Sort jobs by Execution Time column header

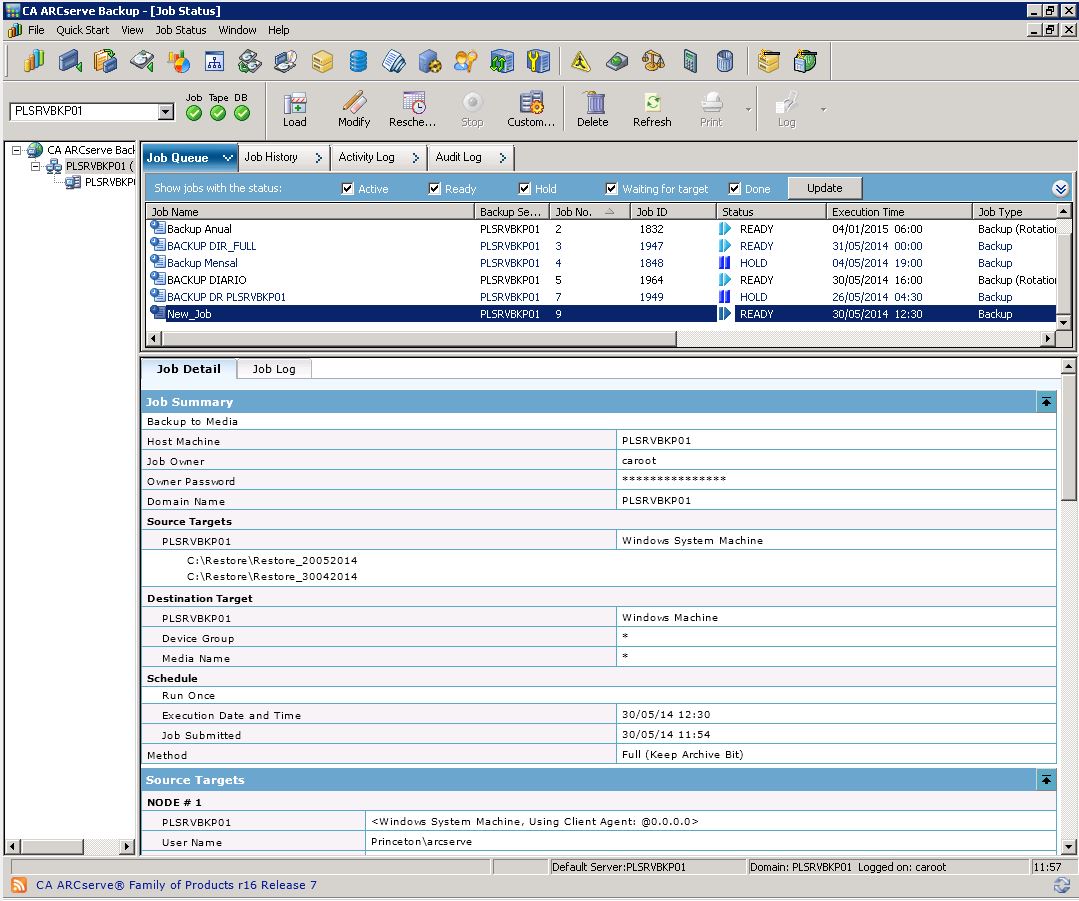tap(868, 212)
